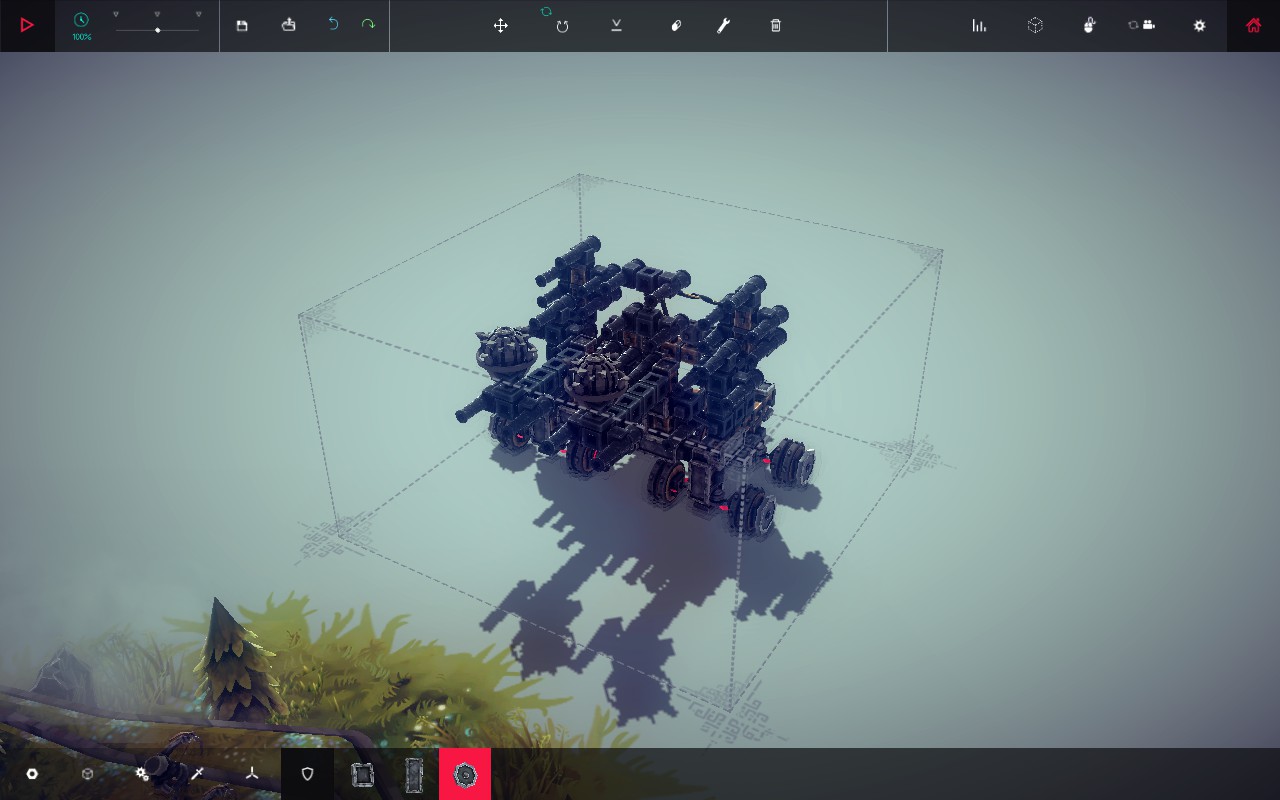Open the propeller flight category
This screenshot has height=800, width=1280.
(x=252, y=774)
